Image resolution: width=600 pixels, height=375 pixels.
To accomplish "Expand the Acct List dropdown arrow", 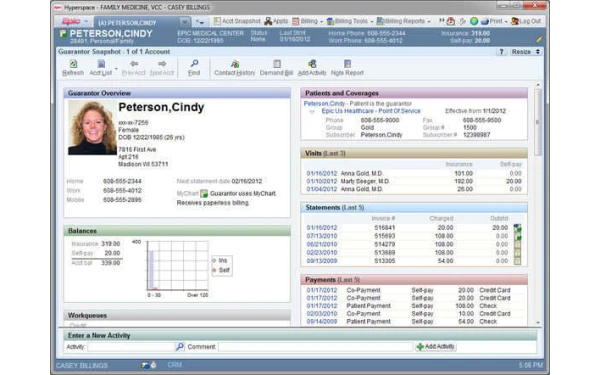I will [116, 69].
